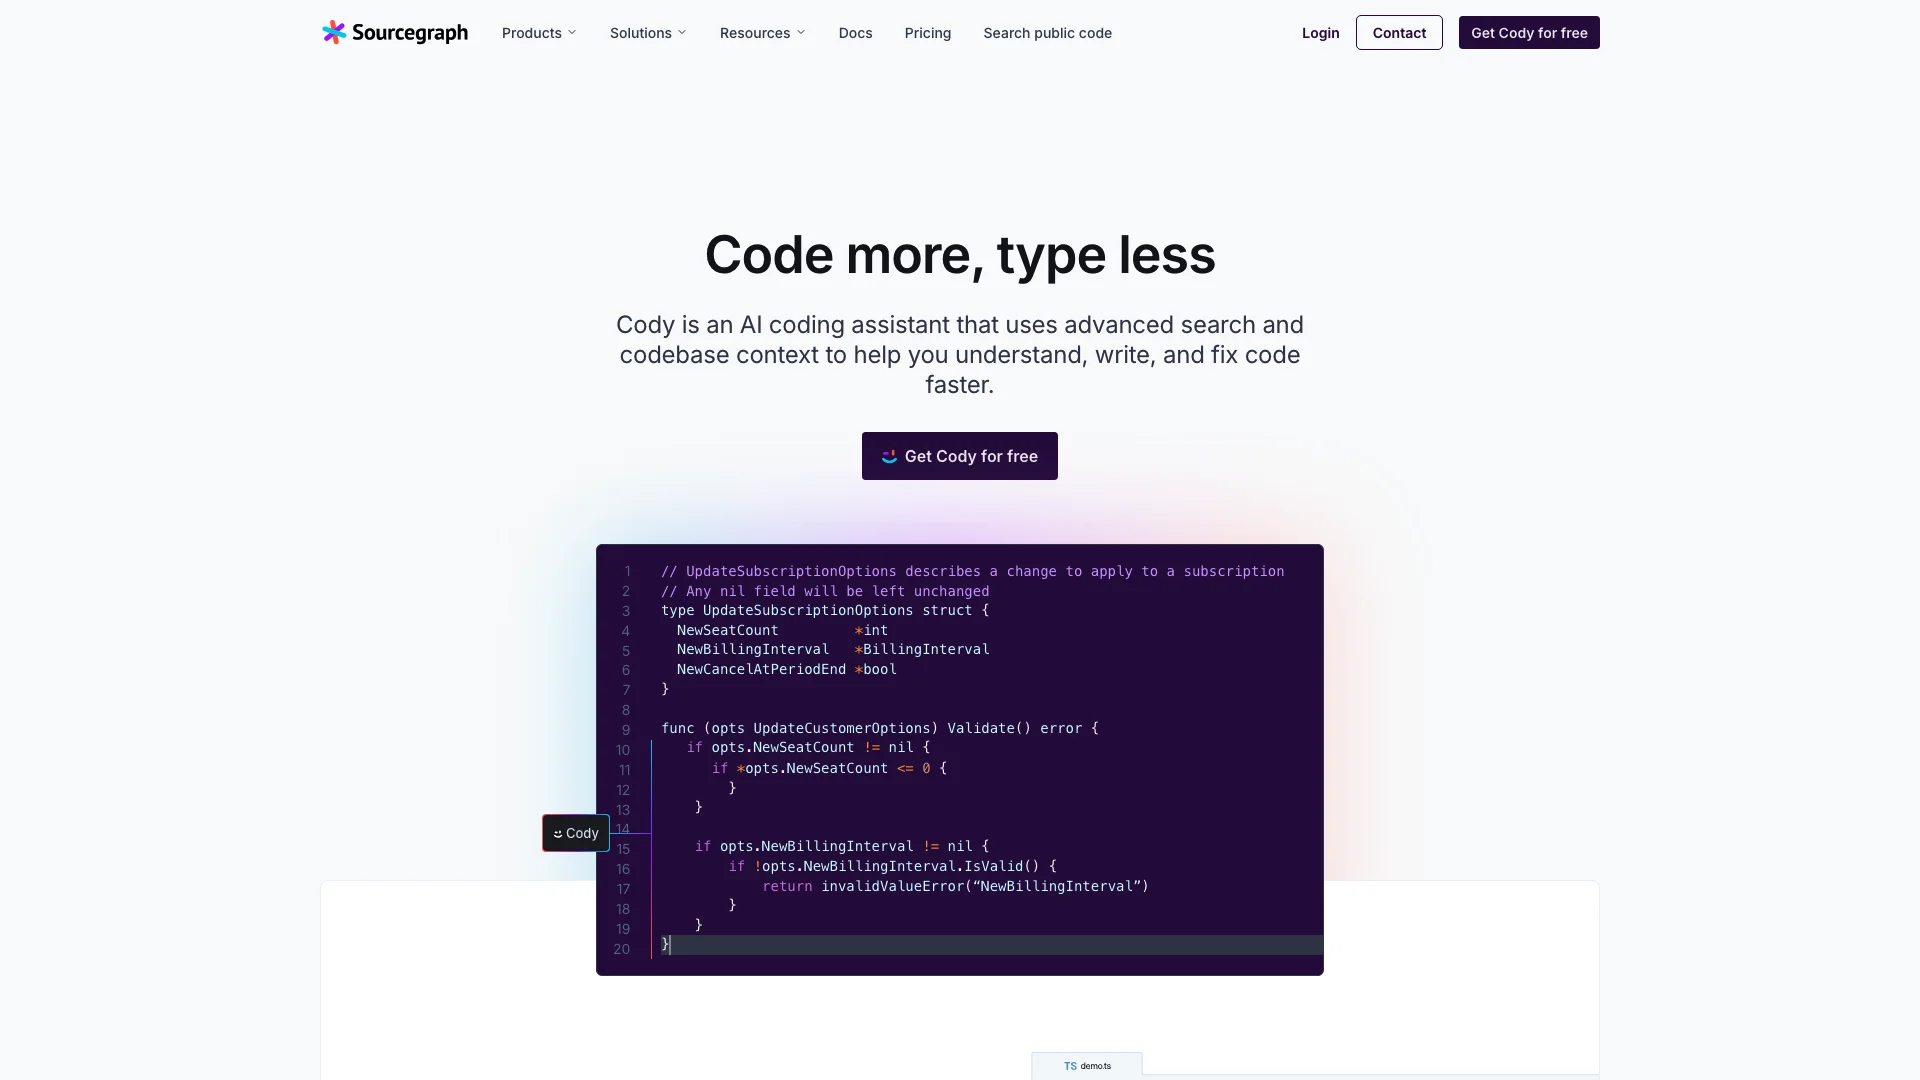This screenshot has width=1920, height=1080.
Task: Click the Cody AI assistant icon
Action: click(x=559, y=832)
